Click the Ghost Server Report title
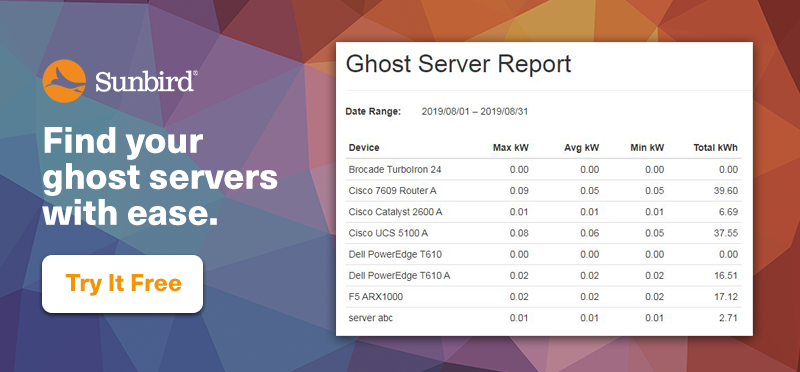 click(x=458, y=65)
